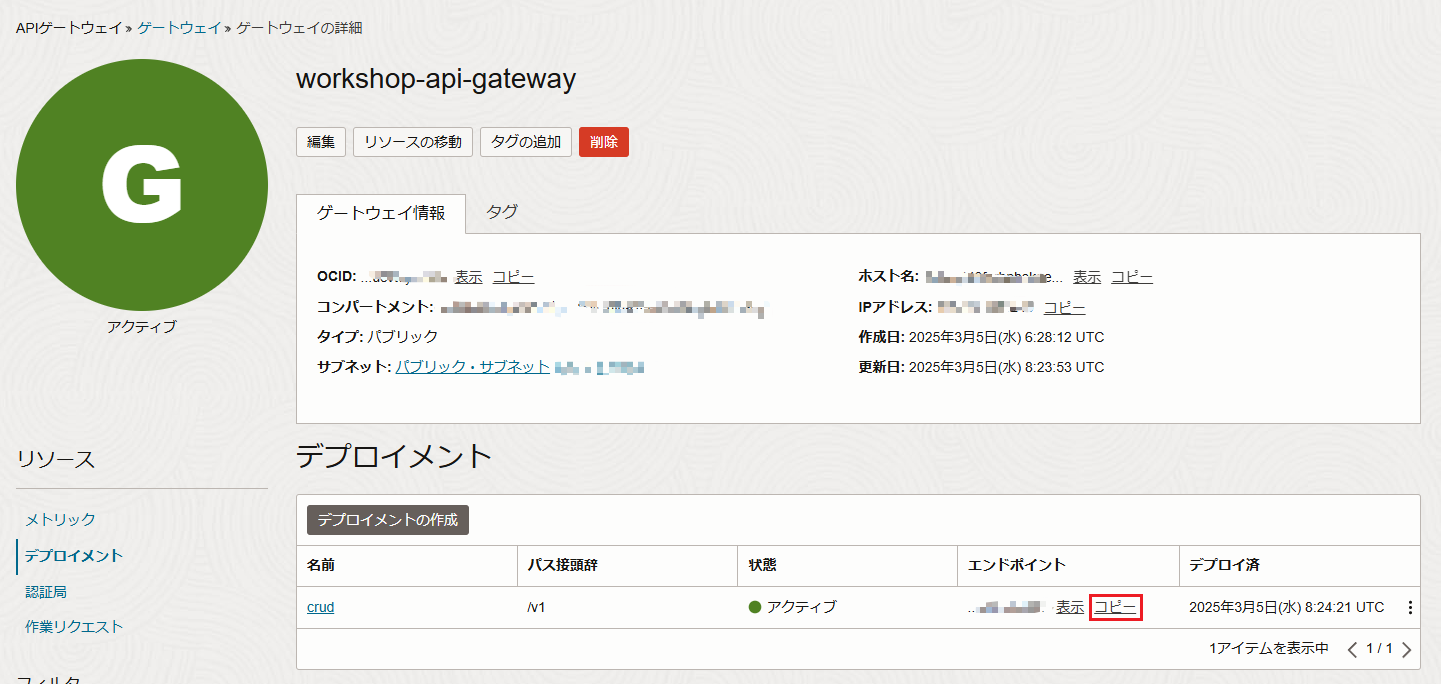Open Metrics (メトリック) in Resources sidebar
Screen dimensions: 1441x684
[60, 519]
